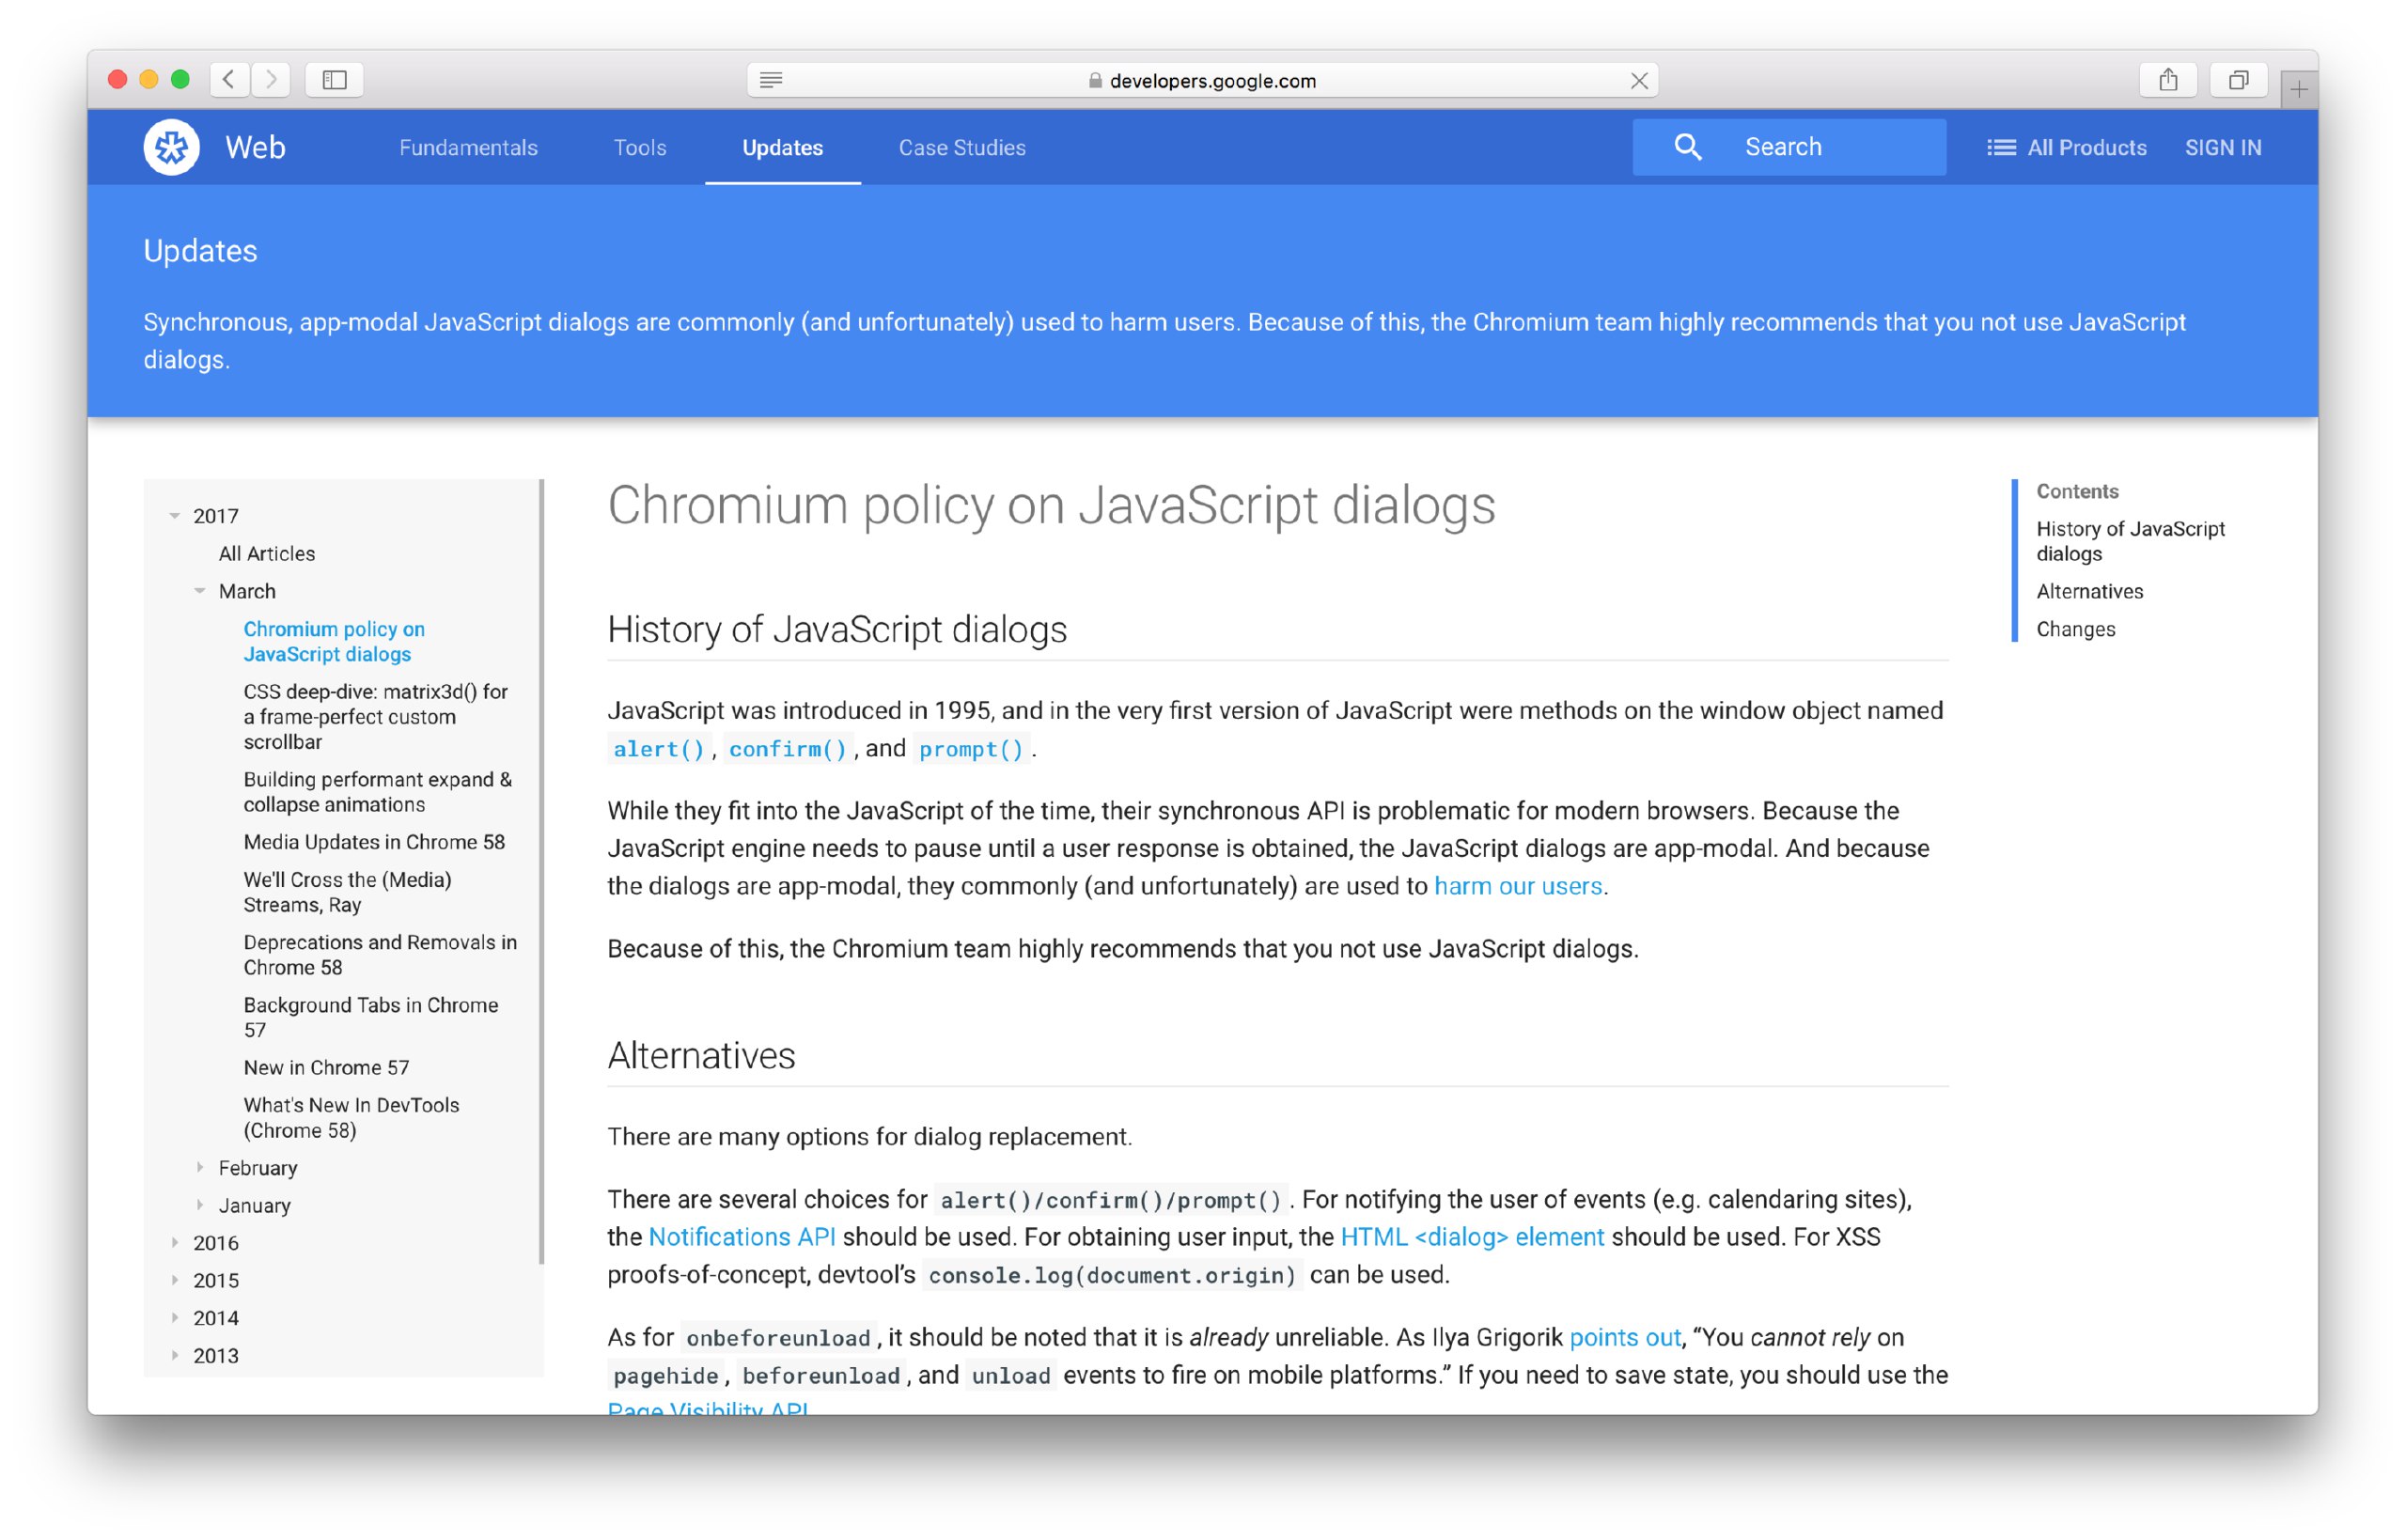Expand the 2013 archive
This screenshot has height=1540, width=2406.
click(175, 1355)
